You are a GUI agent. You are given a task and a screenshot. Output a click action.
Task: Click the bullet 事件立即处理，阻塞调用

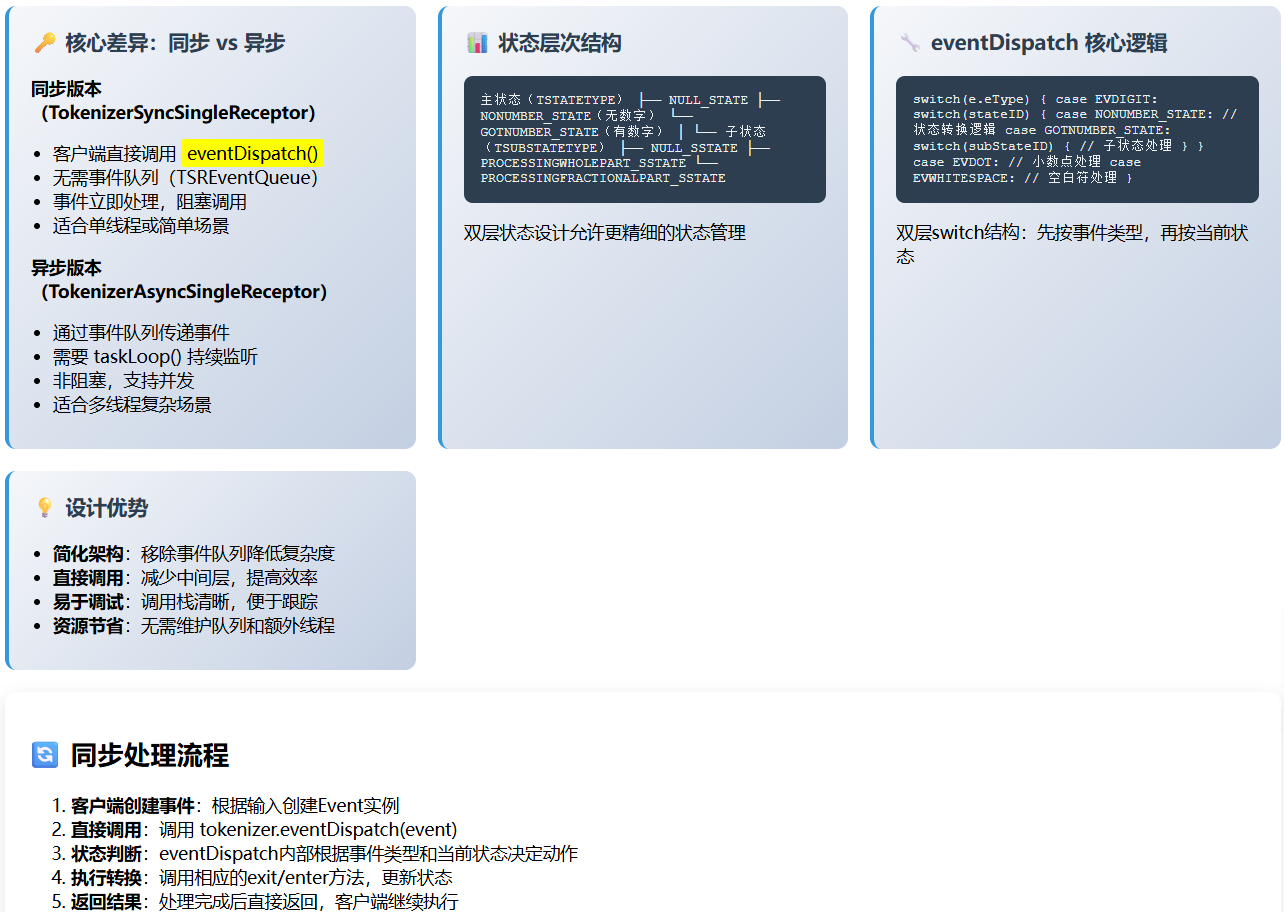click(x=150, y=202)
